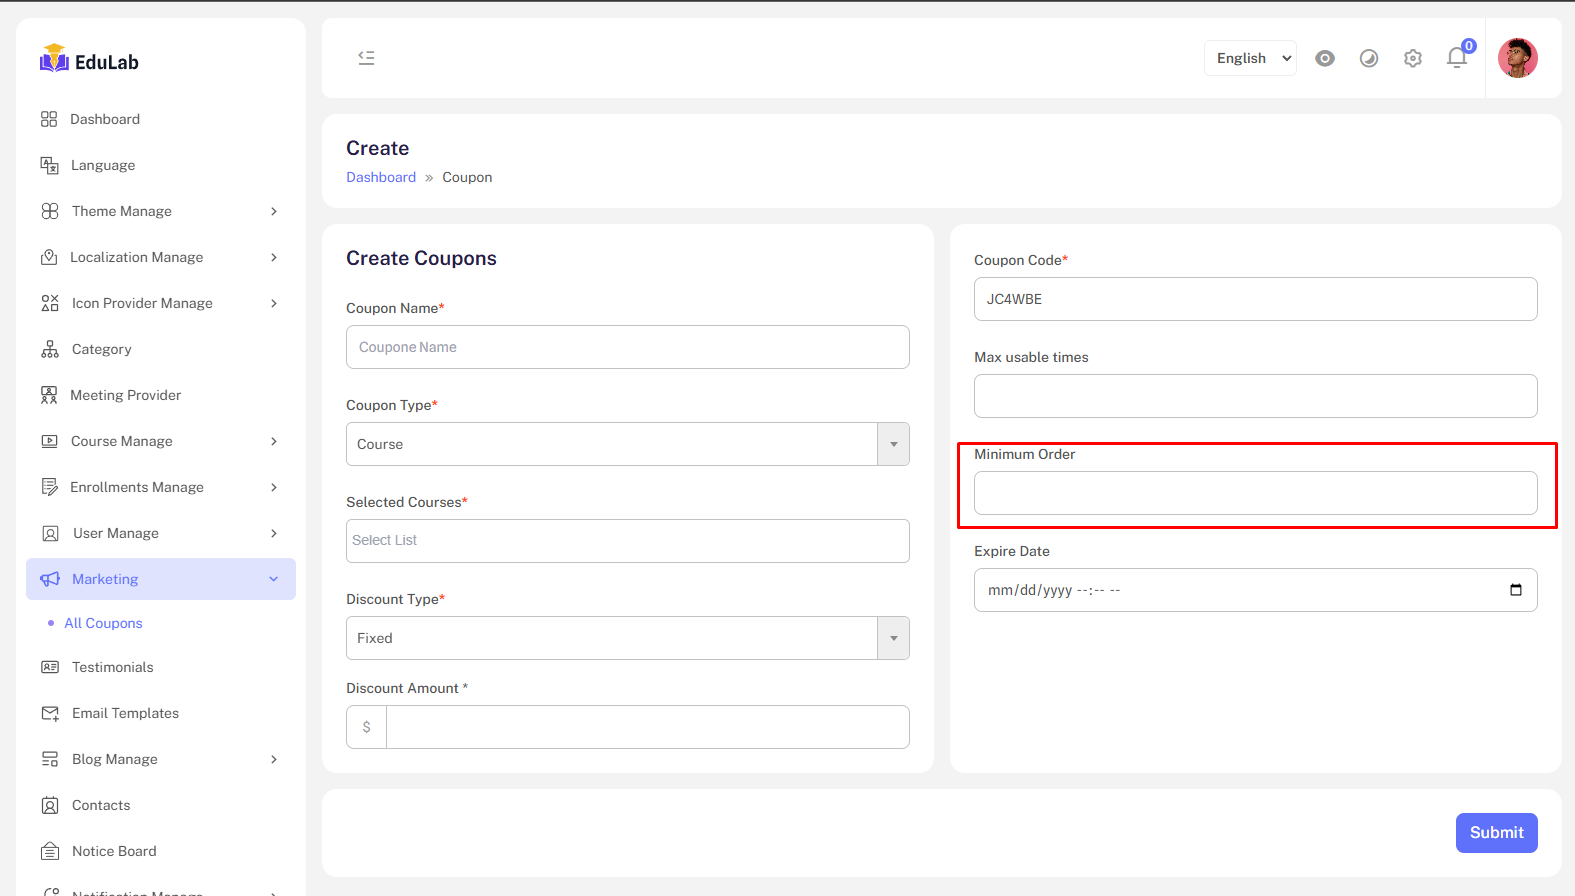Open the English language dropdown
Viewport: 1575px width, 896px height.
click(x=1250, y=58)
